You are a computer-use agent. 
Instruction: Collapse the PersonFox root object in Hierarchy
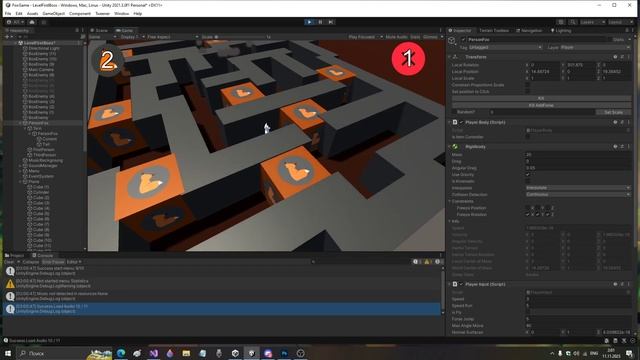coord(20,123)
